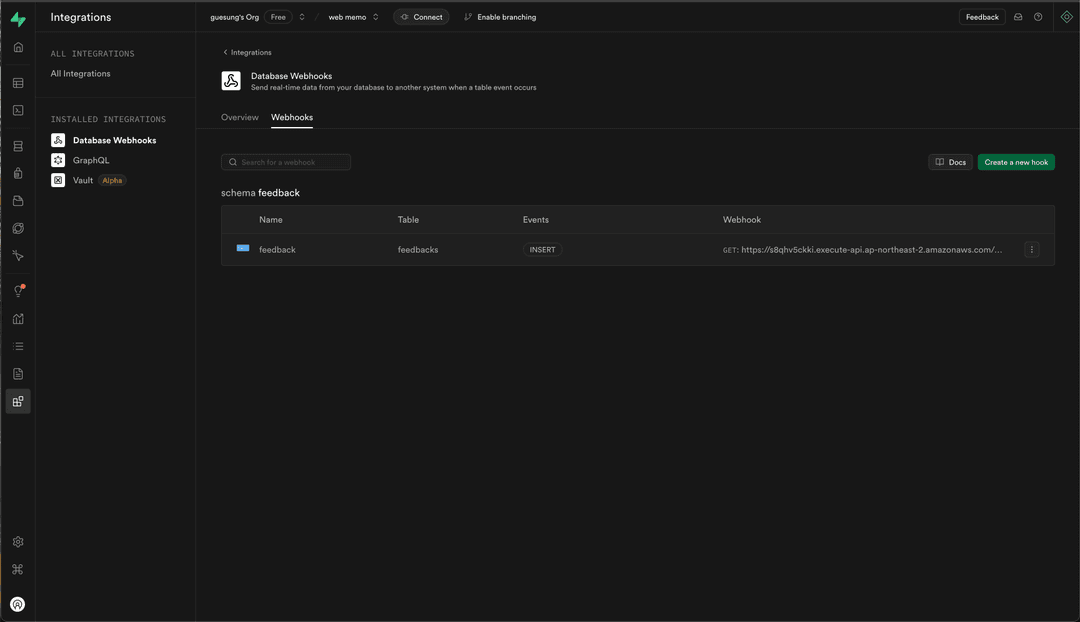Open the feedback webhook three-dot menu
Image resolution: width=1080 pixels, height=622 pixels.
tap(1031, 250)
